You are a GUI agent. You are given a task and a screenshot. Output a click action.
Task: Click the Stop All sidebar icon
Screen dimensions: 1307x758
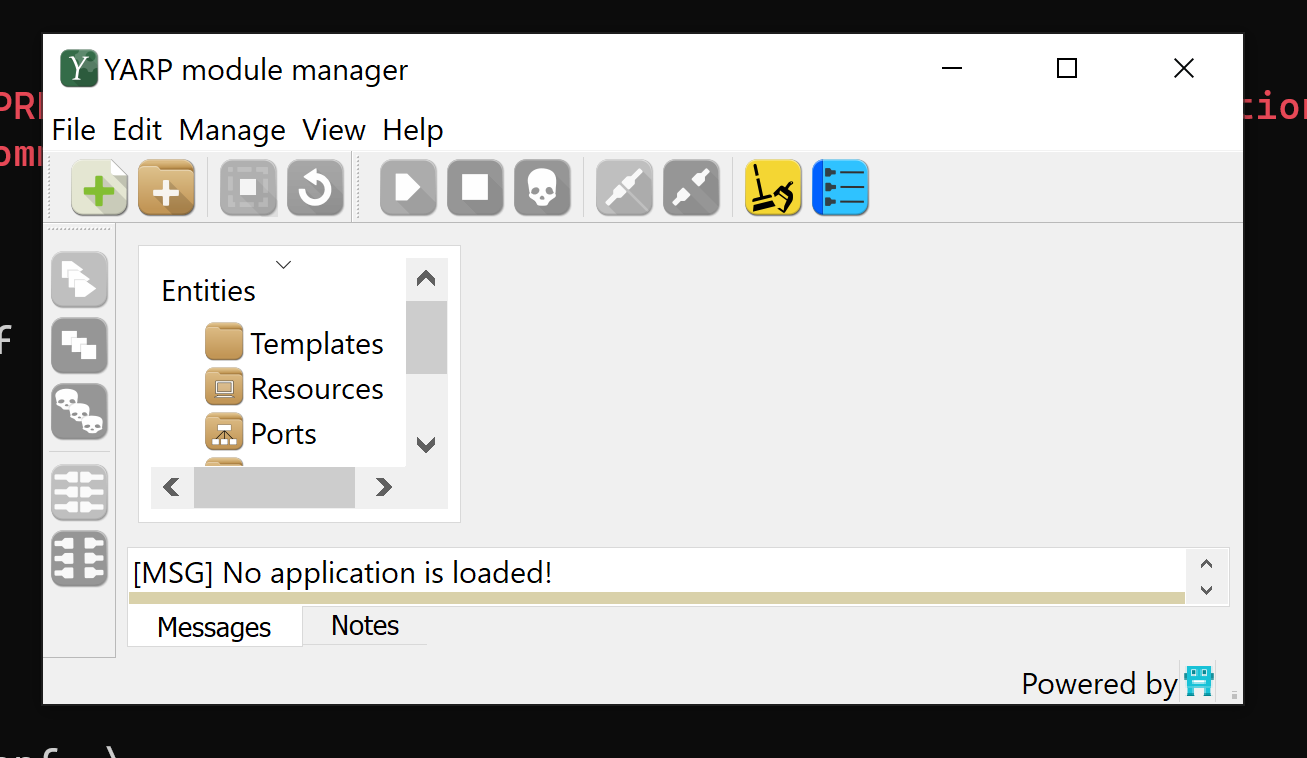tap(79, 345)
